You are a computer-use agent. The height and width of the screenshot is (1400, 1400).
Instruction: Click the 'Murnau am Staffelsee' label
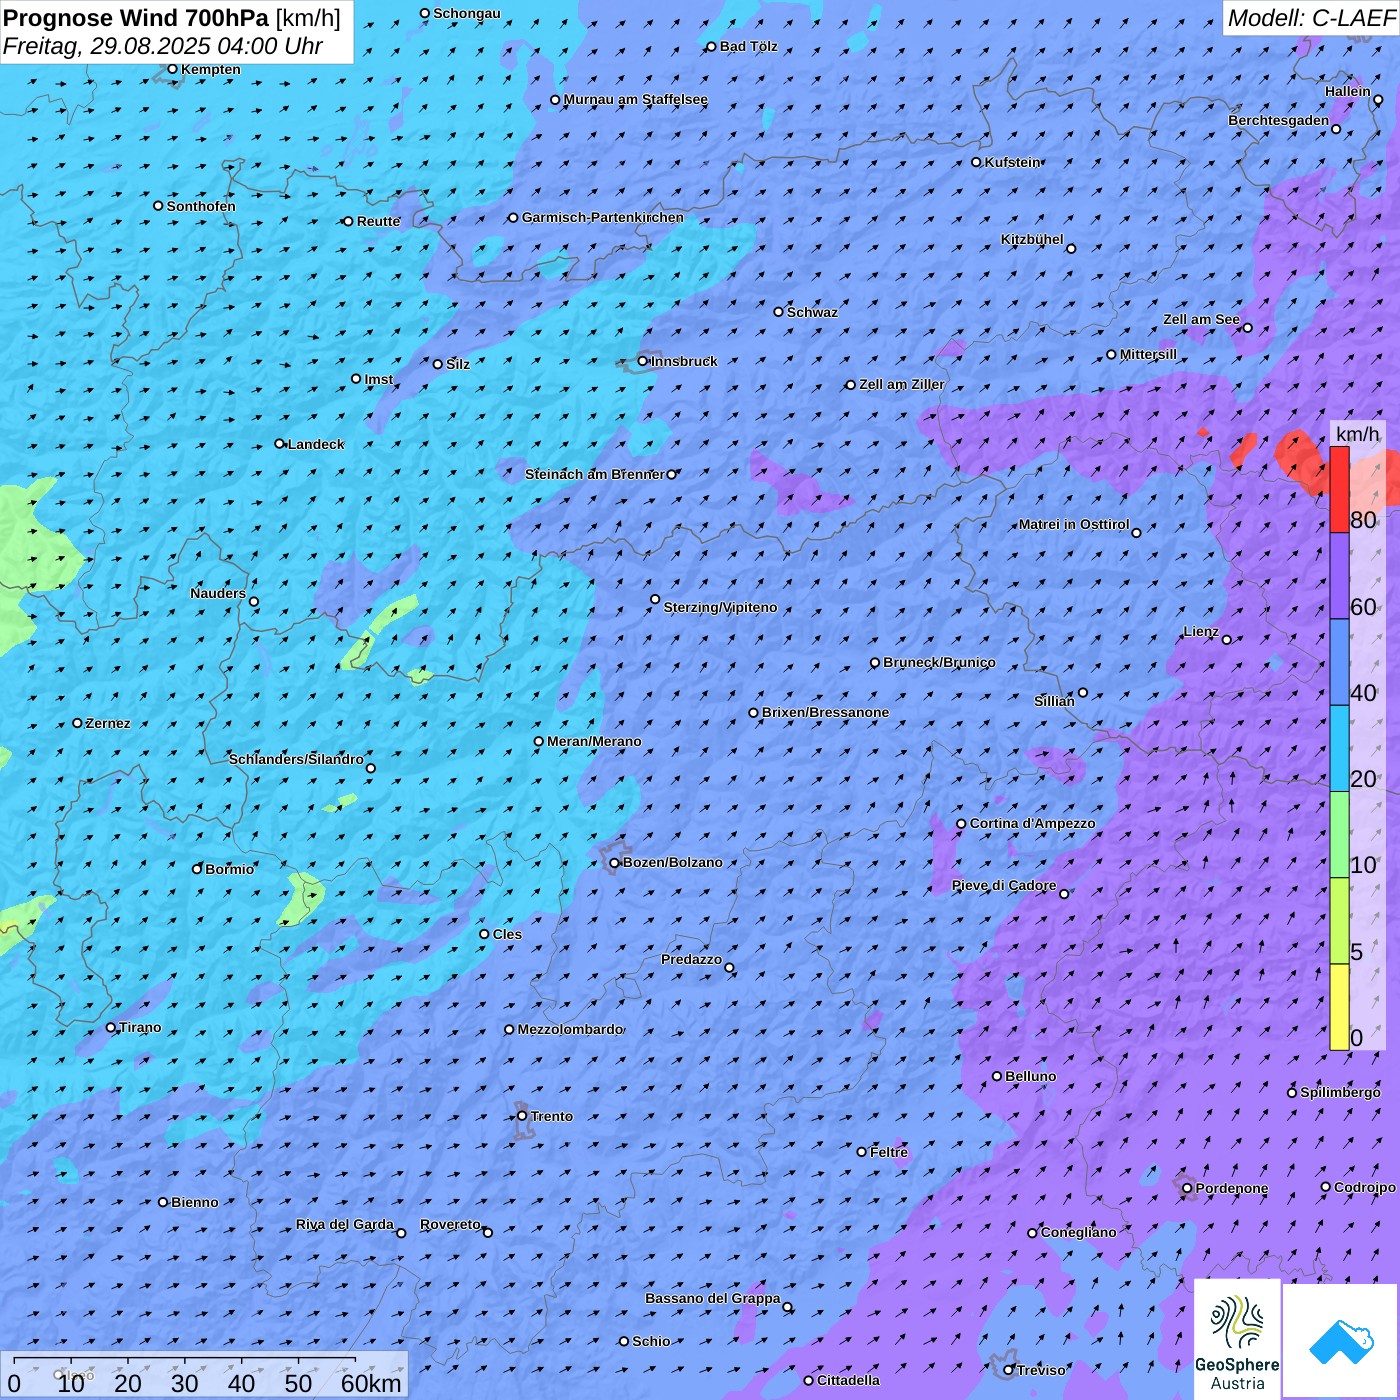(x=635, y=99)
